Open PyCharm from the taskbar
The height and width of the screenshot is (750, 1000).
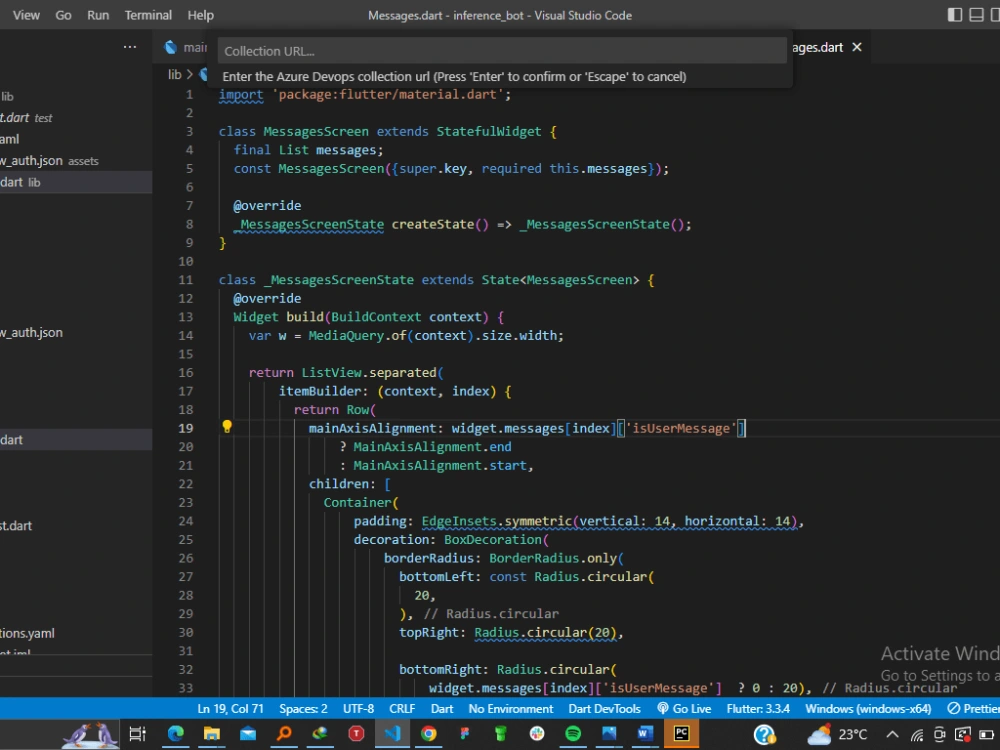click(681, 734)
